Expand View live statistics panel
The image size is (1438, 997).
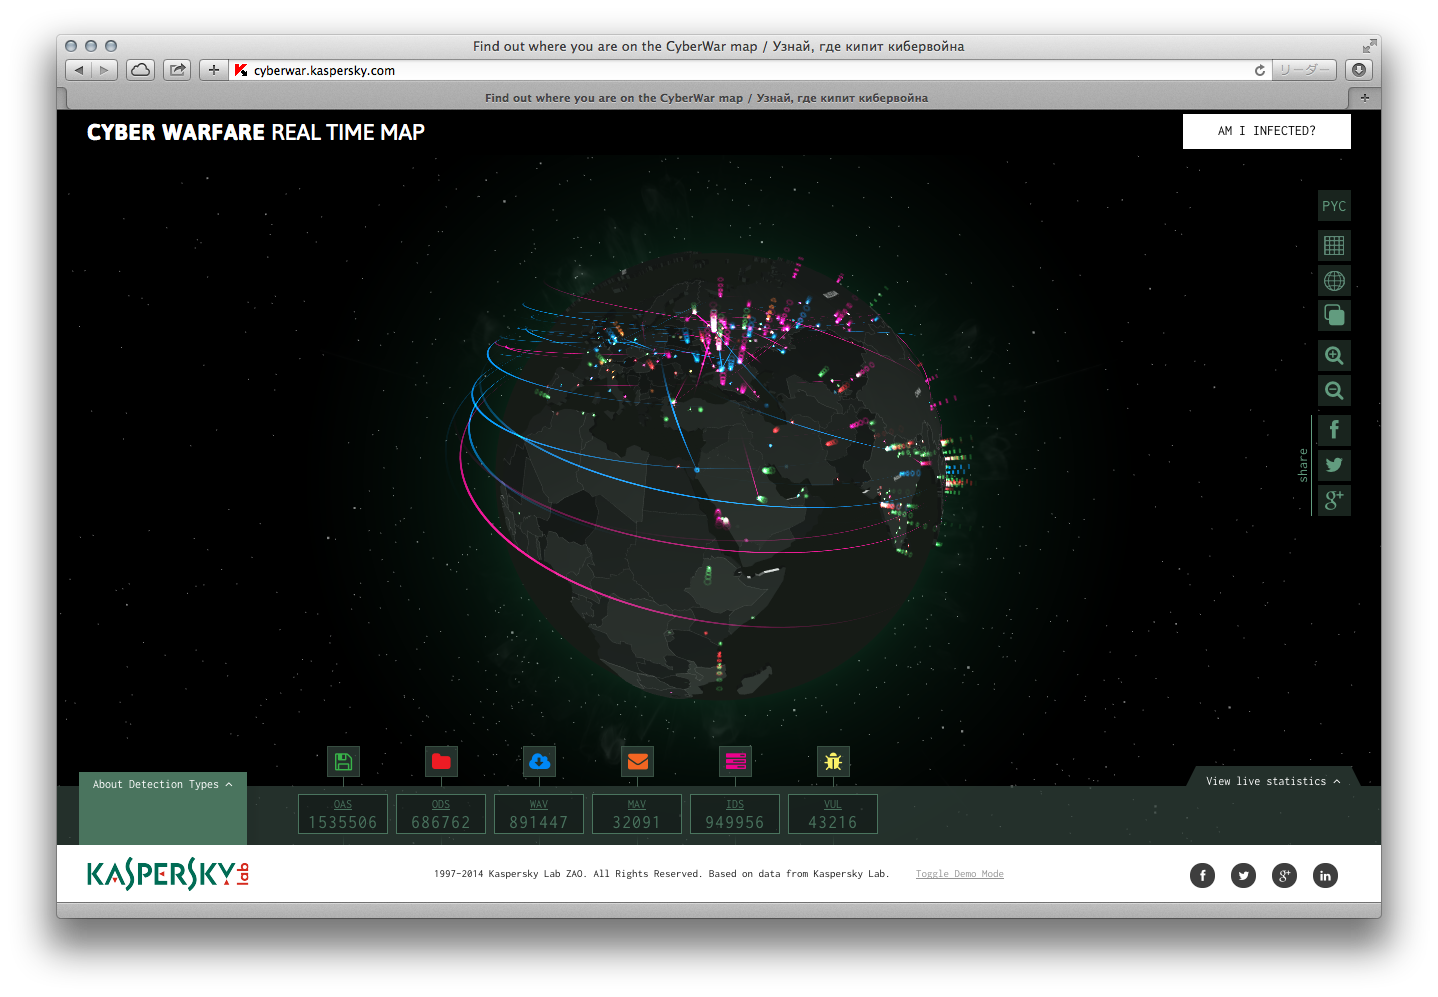(x=1273, y=781)
